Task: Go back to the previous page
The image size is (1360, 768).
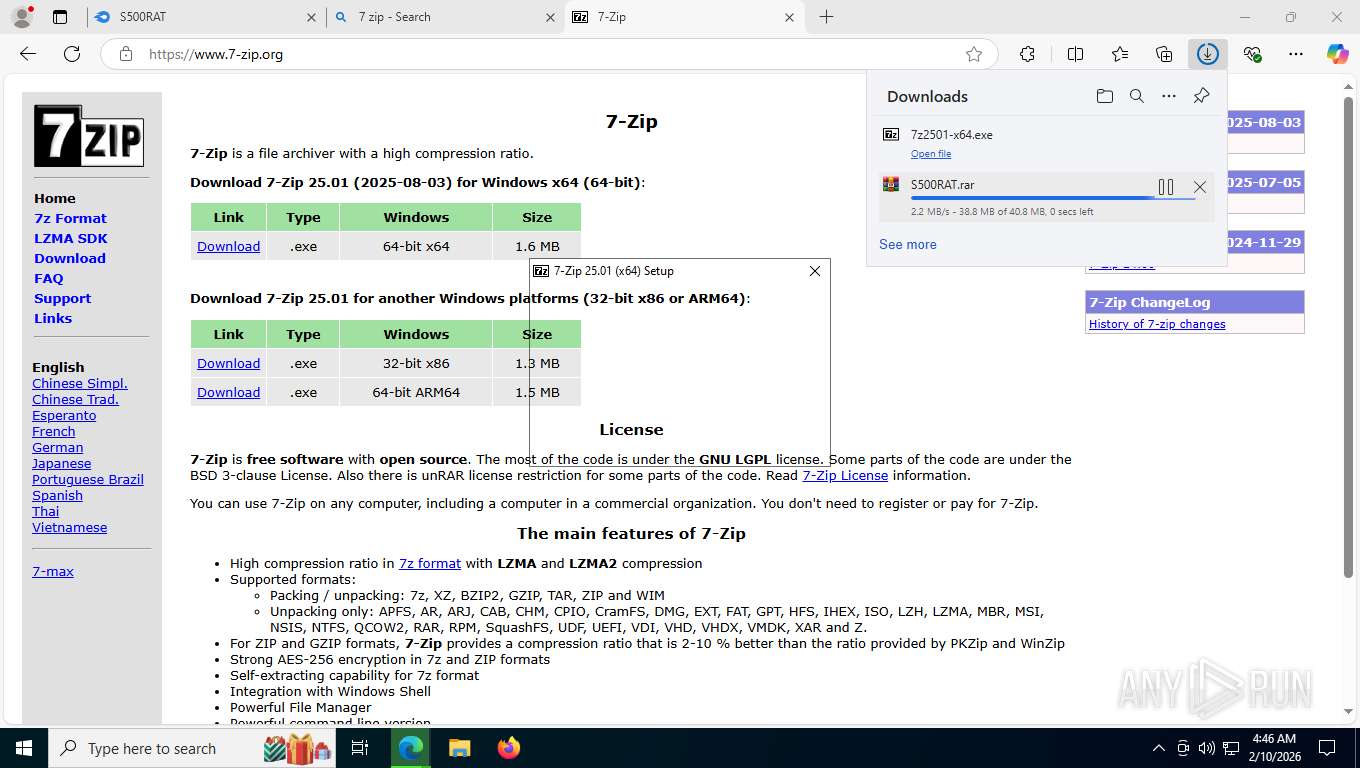Action: point(28,54)
